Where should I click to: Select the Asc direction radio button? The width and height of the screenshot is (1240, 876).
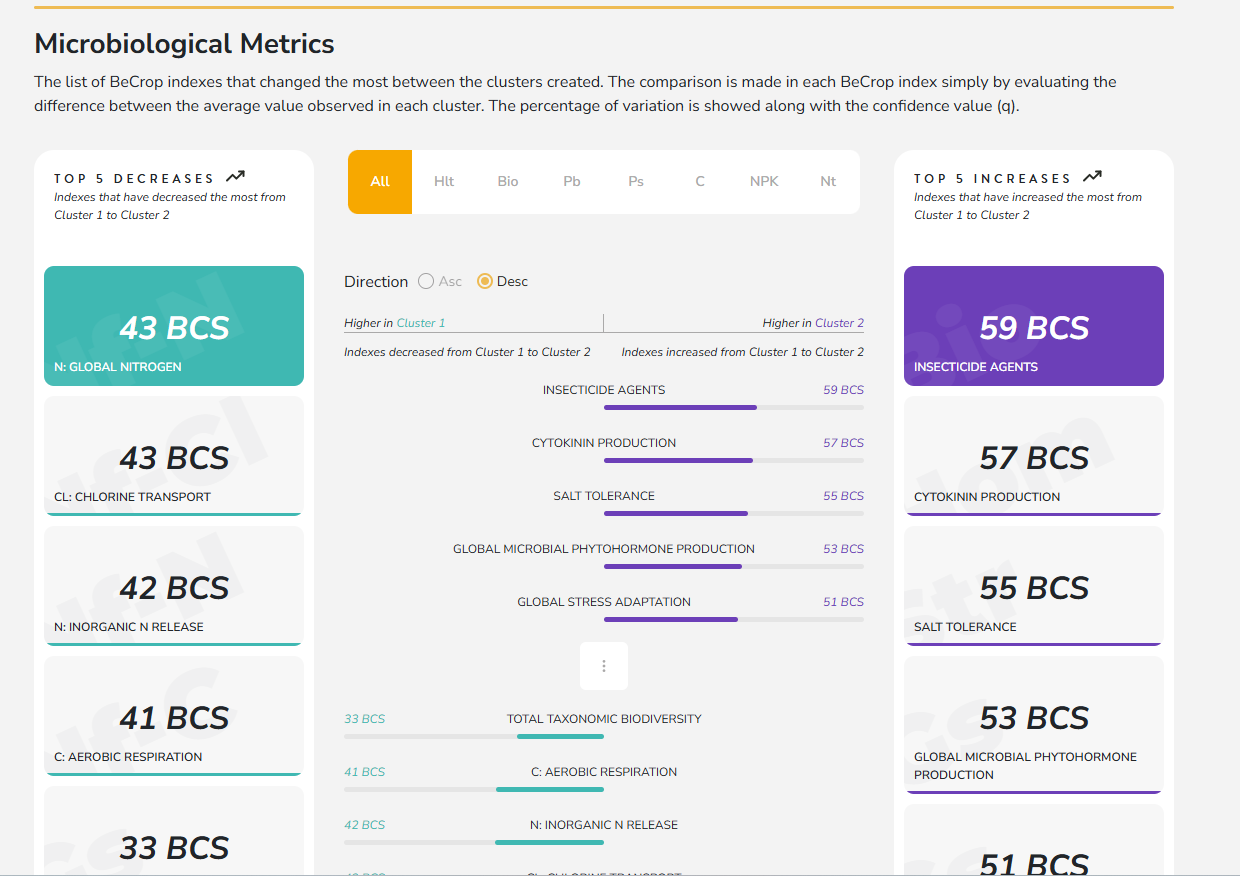(x=426, y=282)
